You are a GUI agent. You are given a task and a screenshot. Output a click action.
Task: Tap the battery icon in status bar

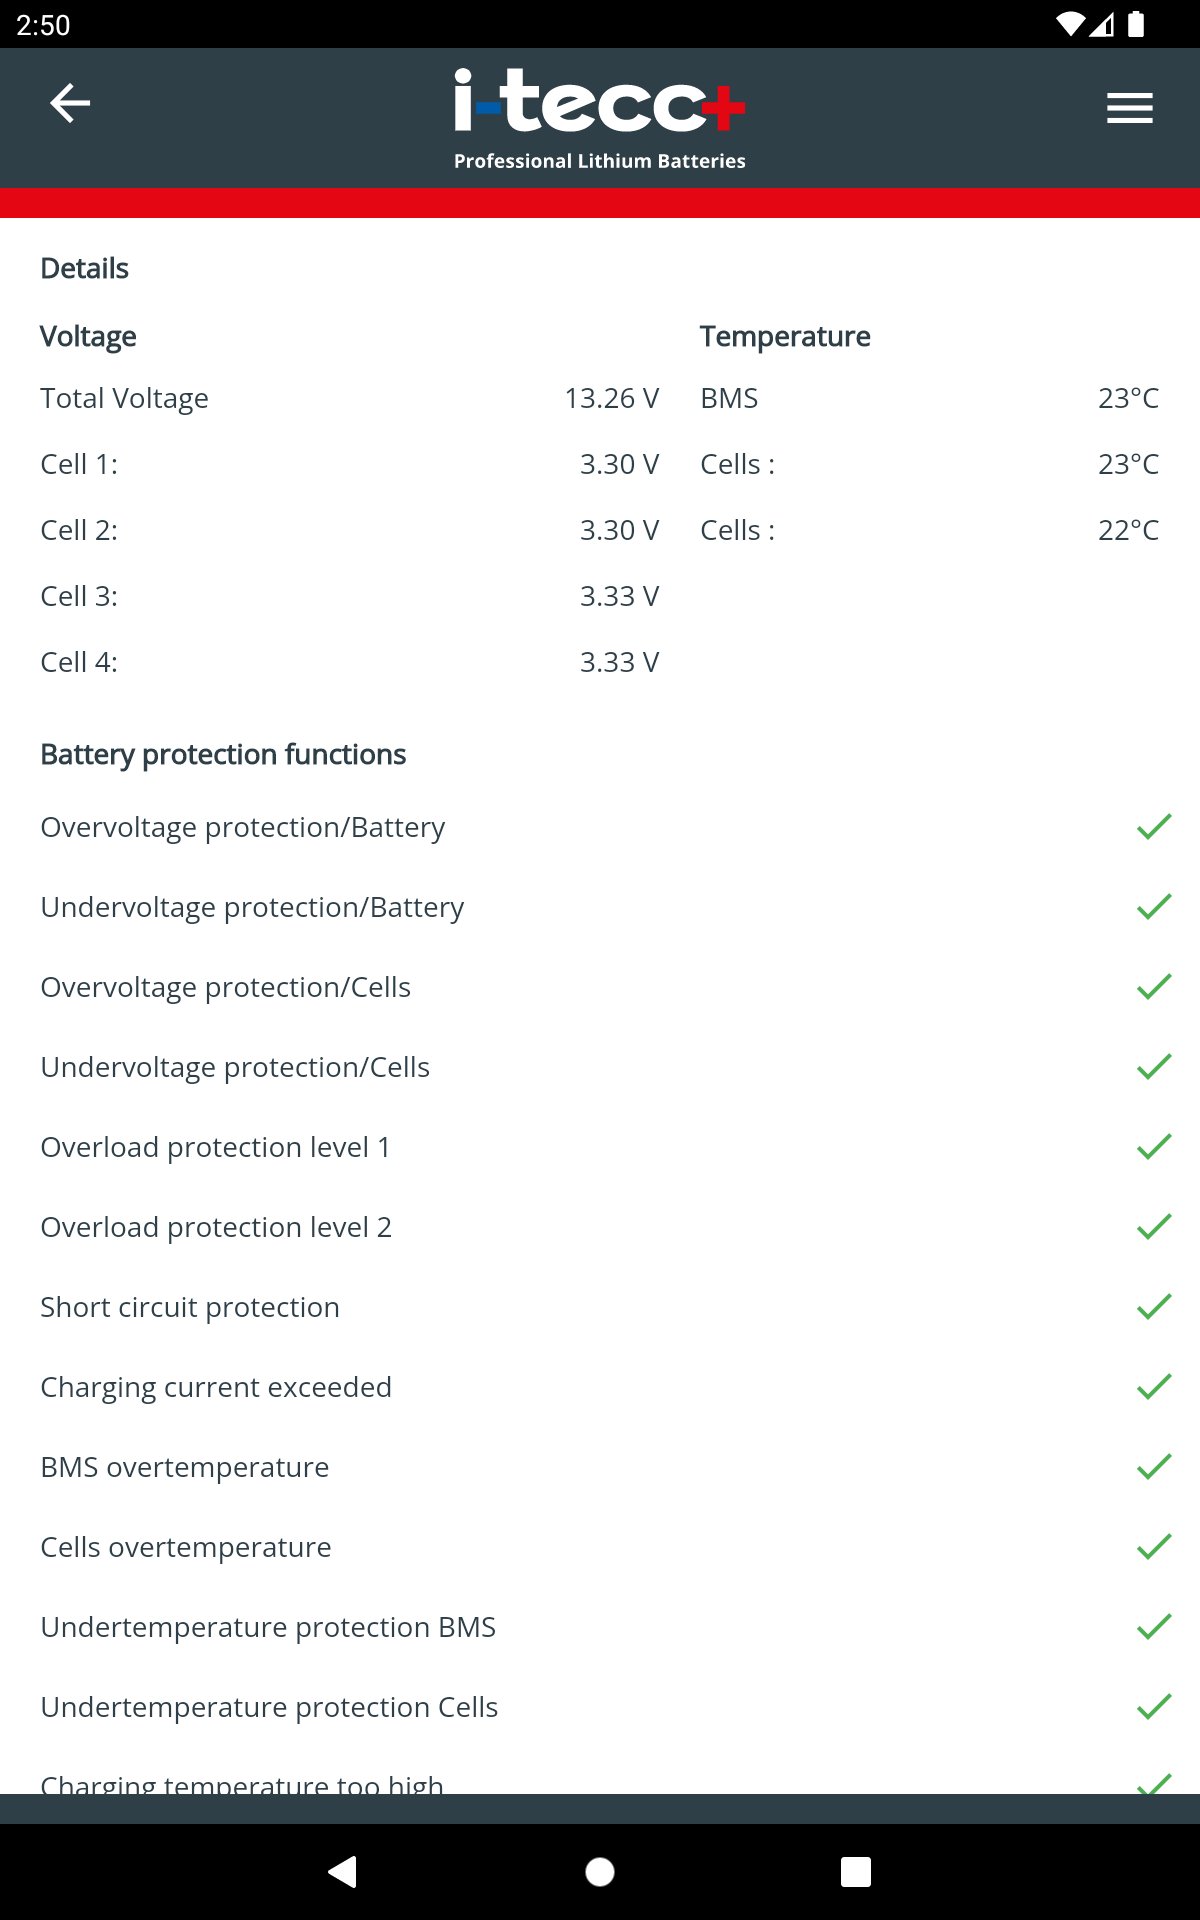(x=1136, y=24)
